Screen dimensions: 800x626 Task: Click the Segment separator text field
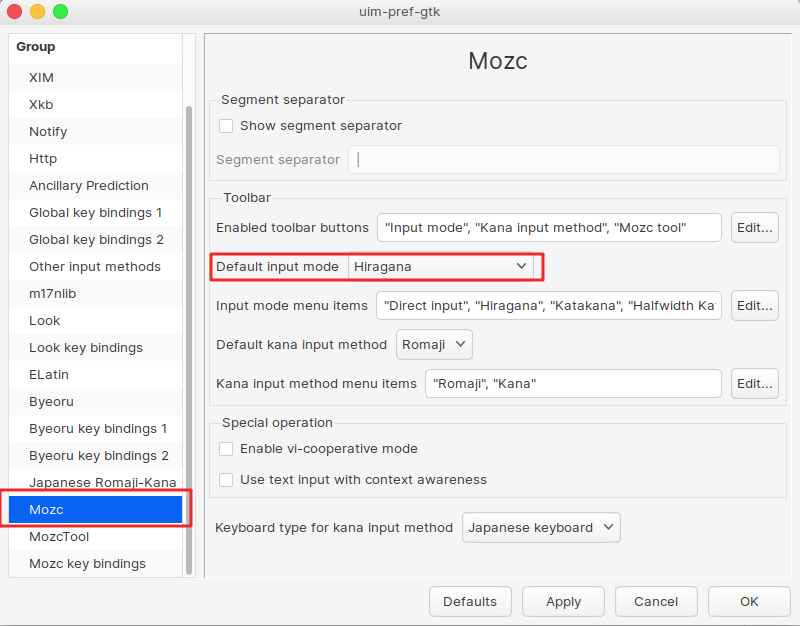564,160
